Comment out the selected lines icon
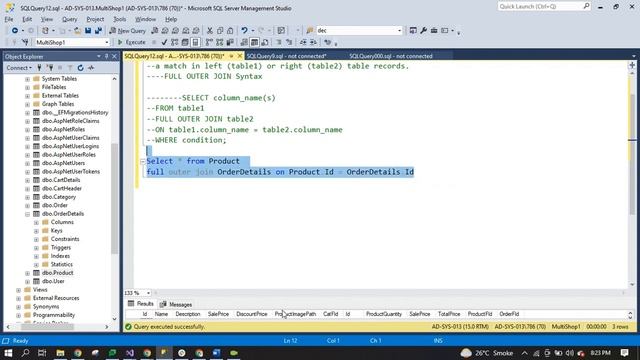640x360 pixels. 279,42
